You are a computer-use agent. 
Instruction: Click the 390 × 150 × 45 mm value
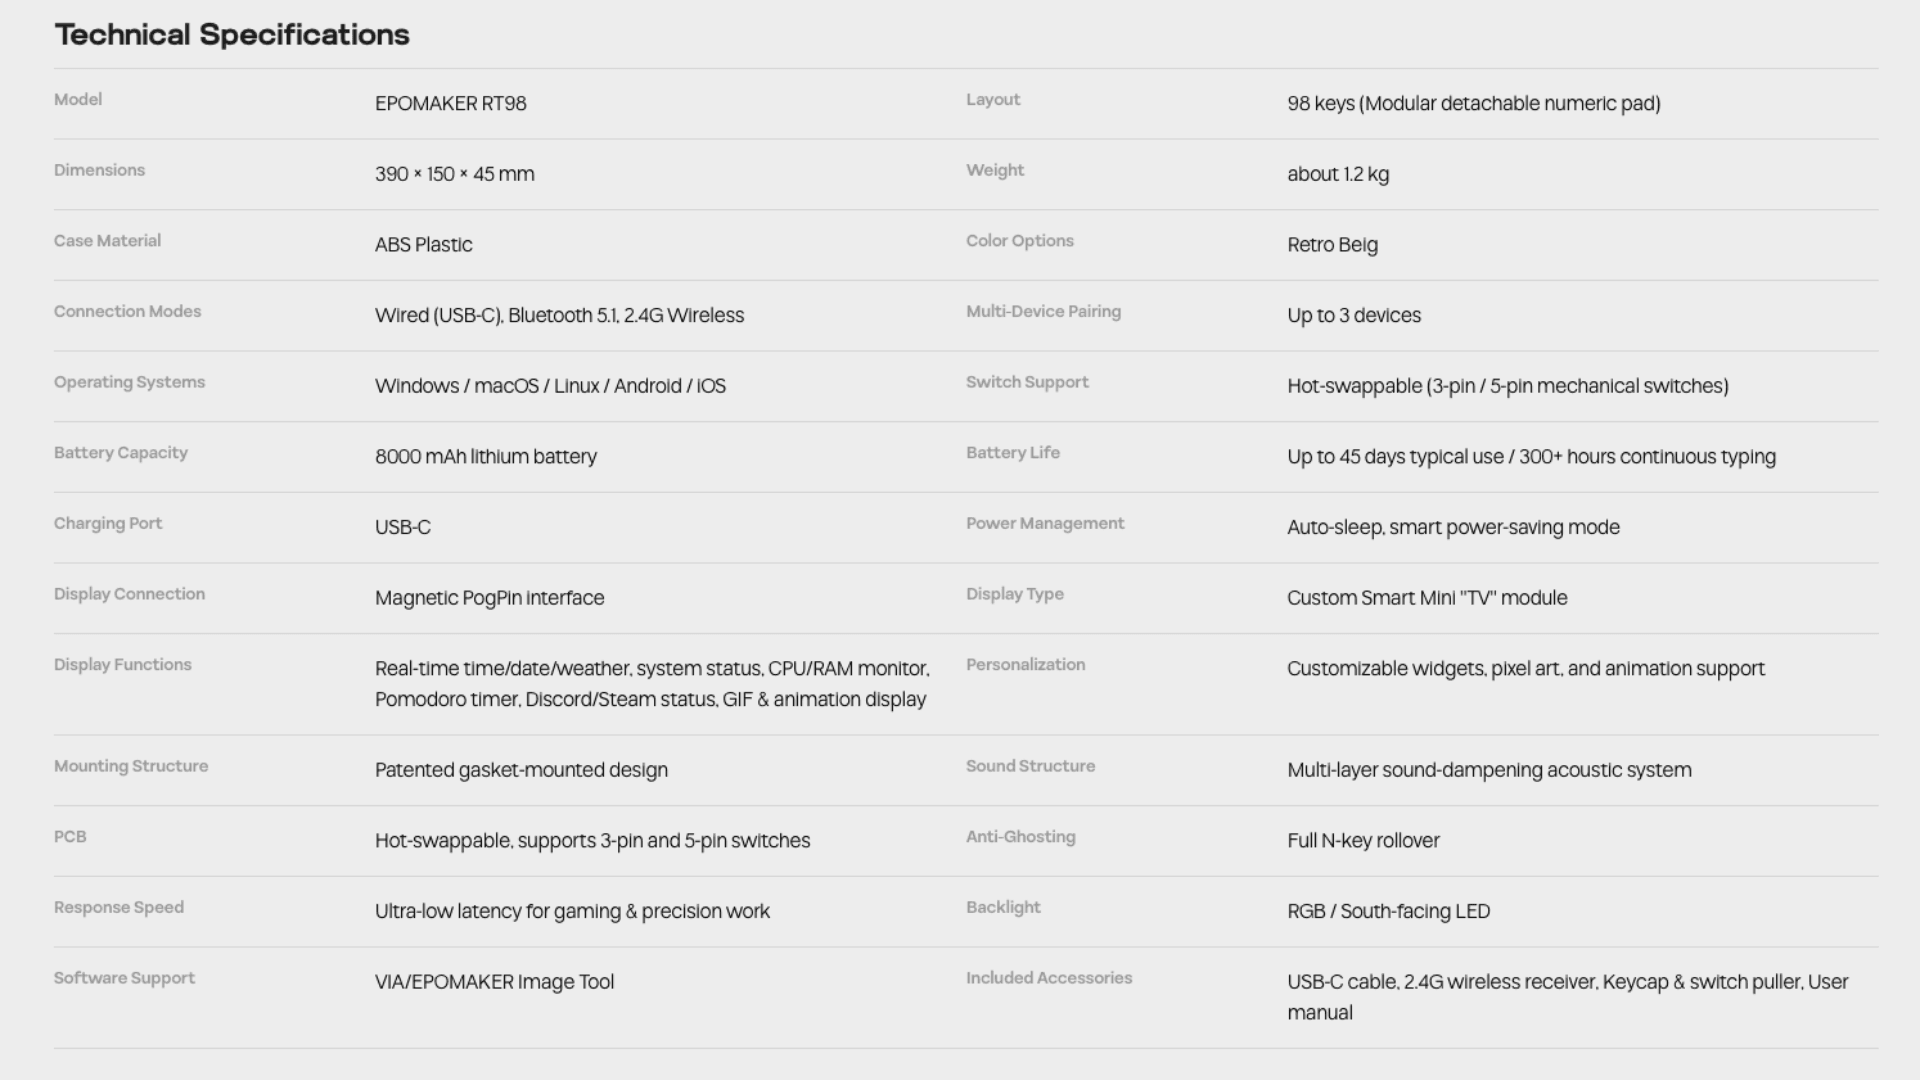(454, 174)
